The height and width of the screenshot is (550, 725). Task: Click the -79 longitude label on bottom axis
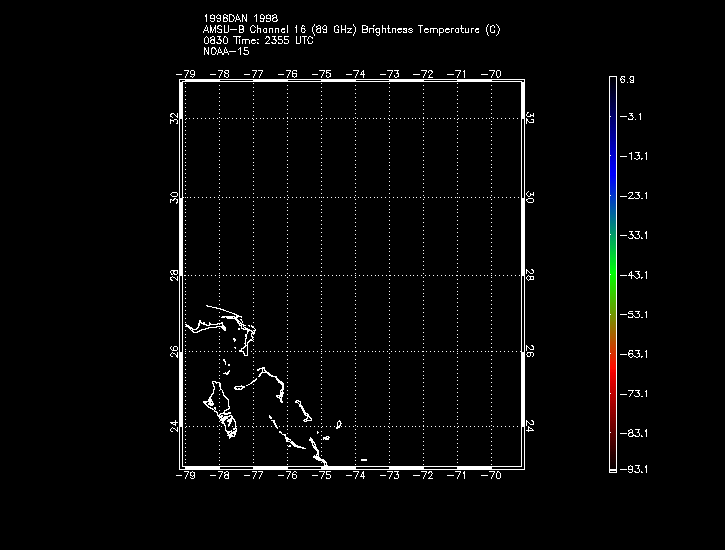click(x=185, y=475)
